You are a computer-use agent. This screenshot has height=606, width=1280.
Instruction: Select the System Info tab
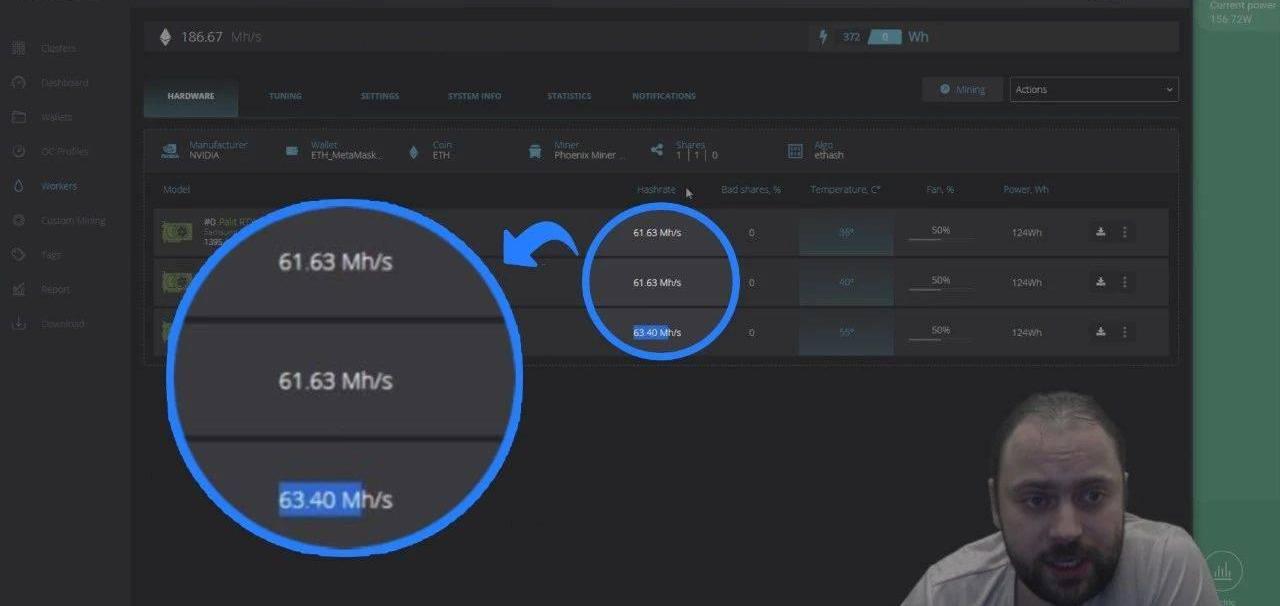coord(475,96)
